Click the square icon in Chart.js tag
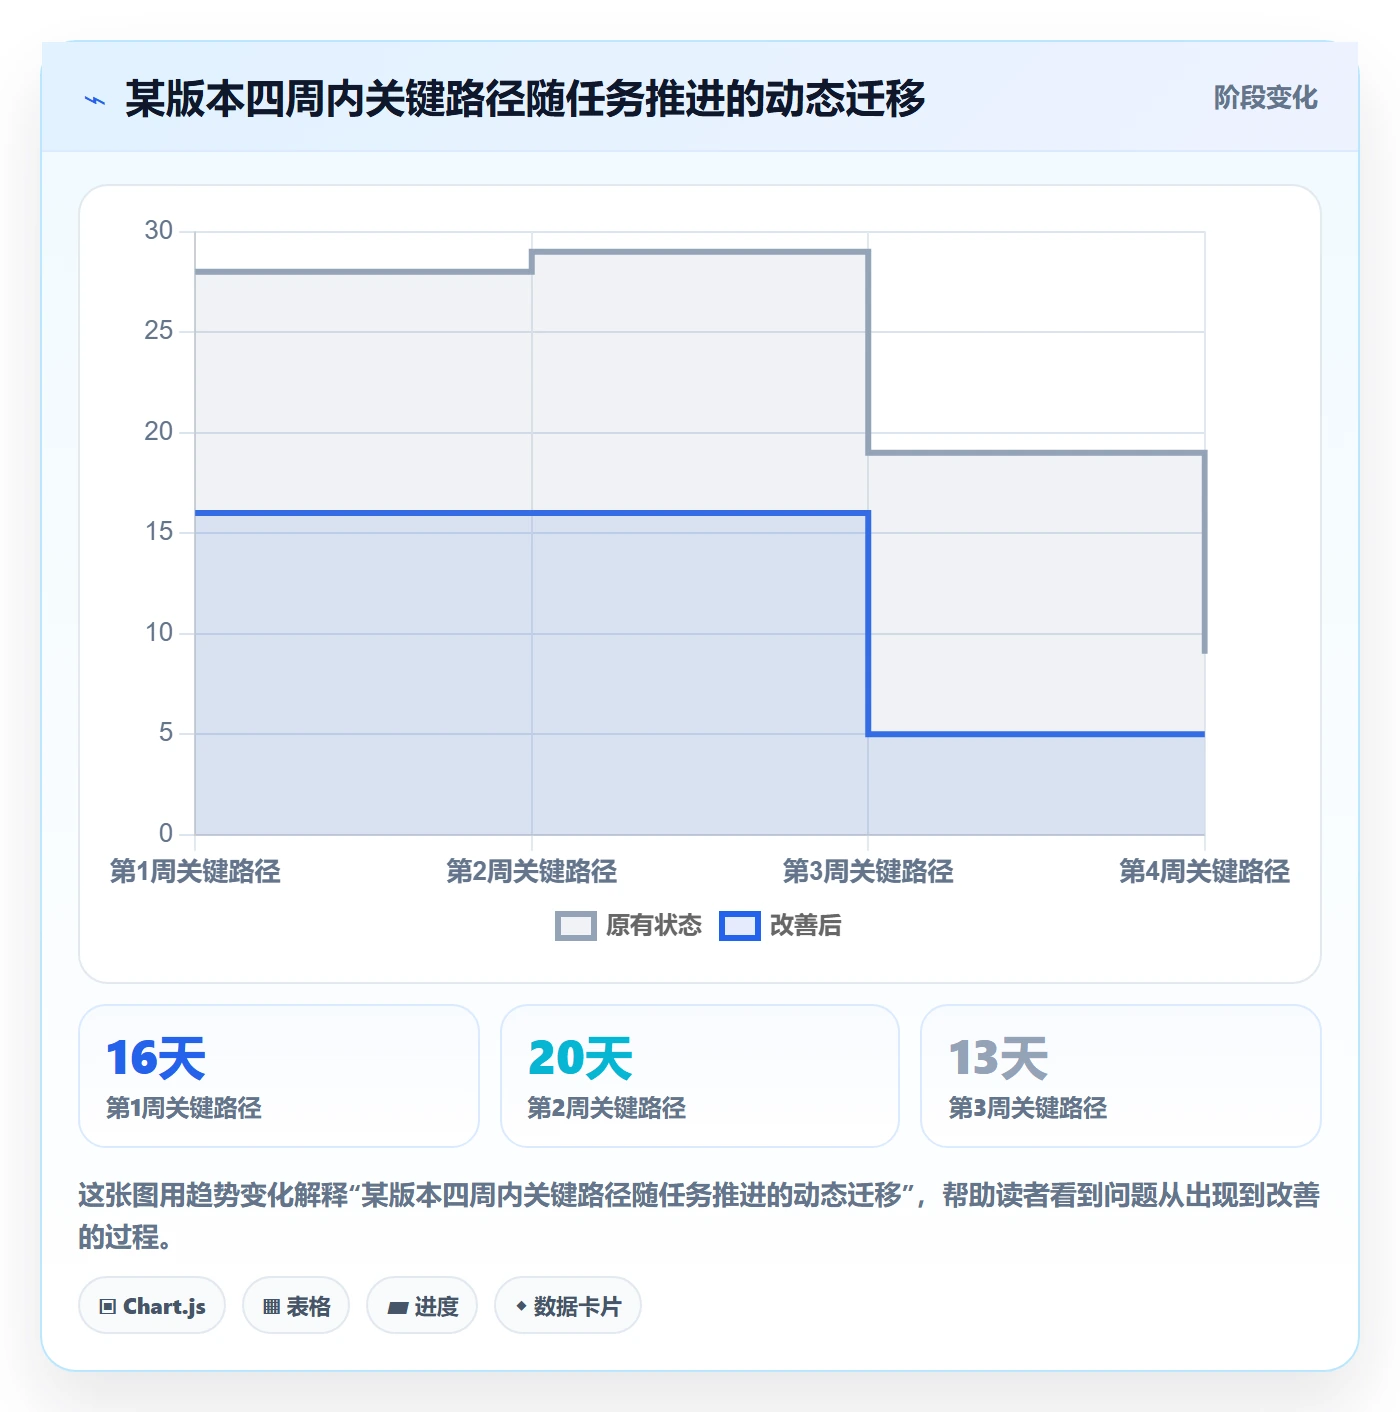This screenshot has height=1412, width=1400. (108, 1306)
